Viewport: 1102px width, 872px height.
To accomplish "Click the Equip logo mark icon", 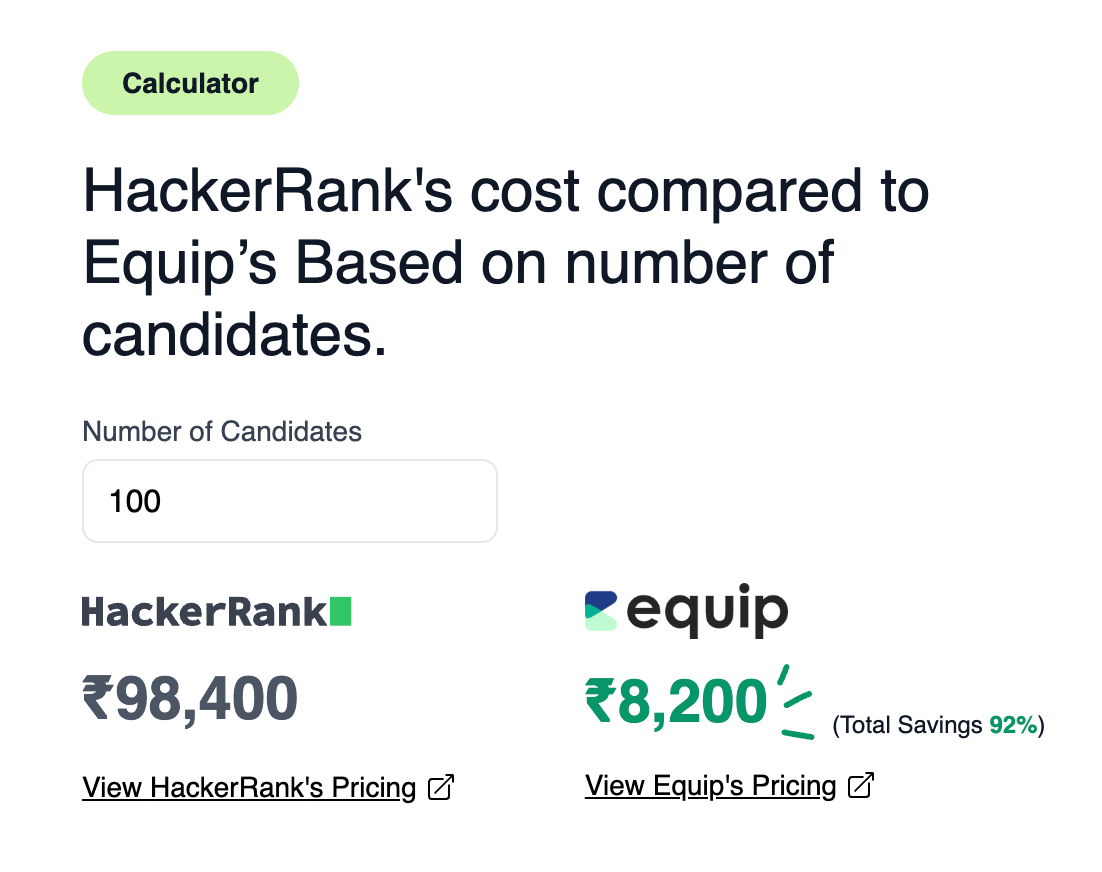I will tap(600, 610).
